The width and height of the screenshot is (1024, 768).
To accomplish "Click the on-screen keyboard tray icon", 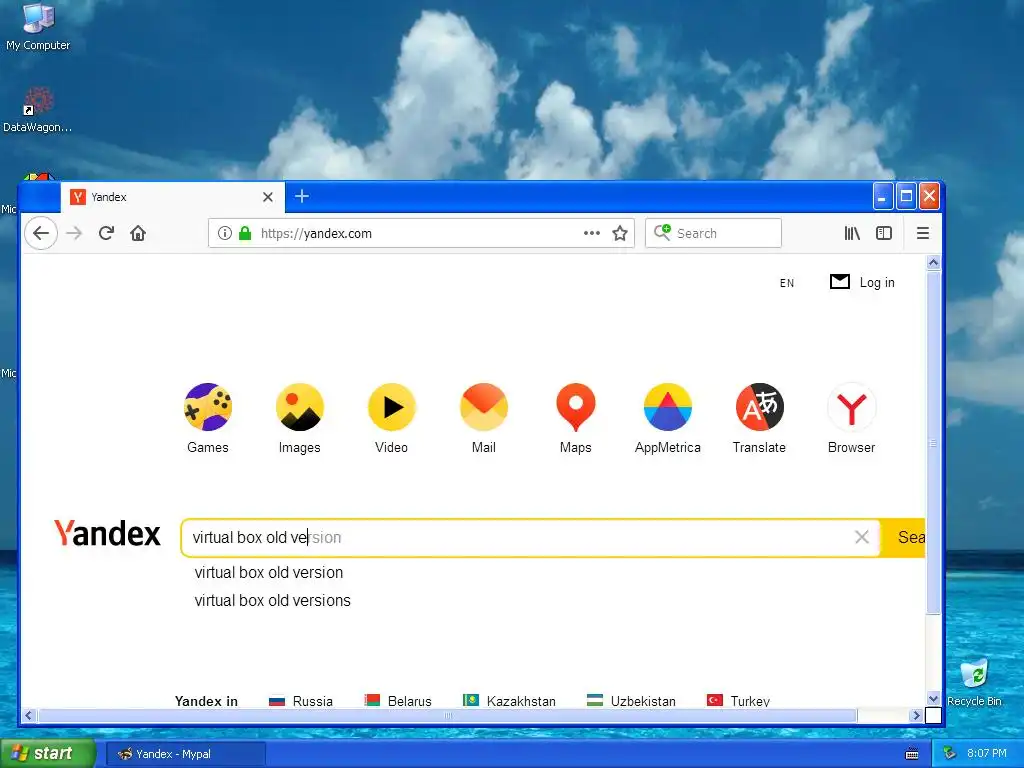I will 912,754.
